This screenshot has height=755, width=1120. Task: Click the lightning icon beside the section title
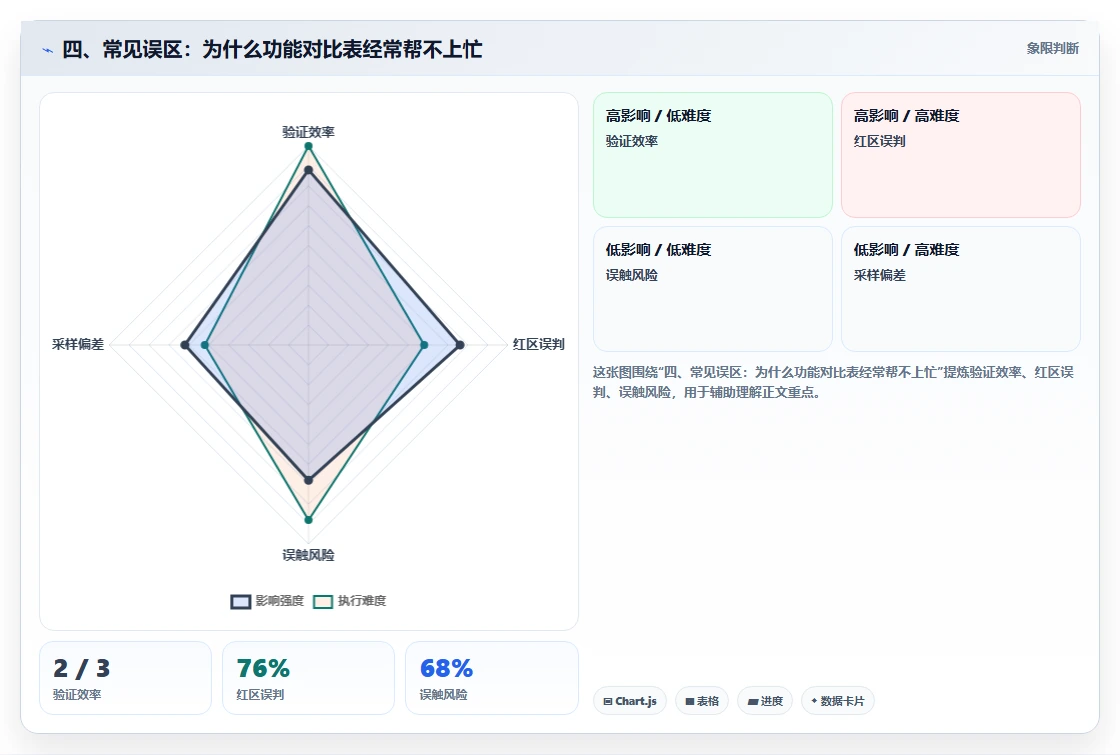48,50
